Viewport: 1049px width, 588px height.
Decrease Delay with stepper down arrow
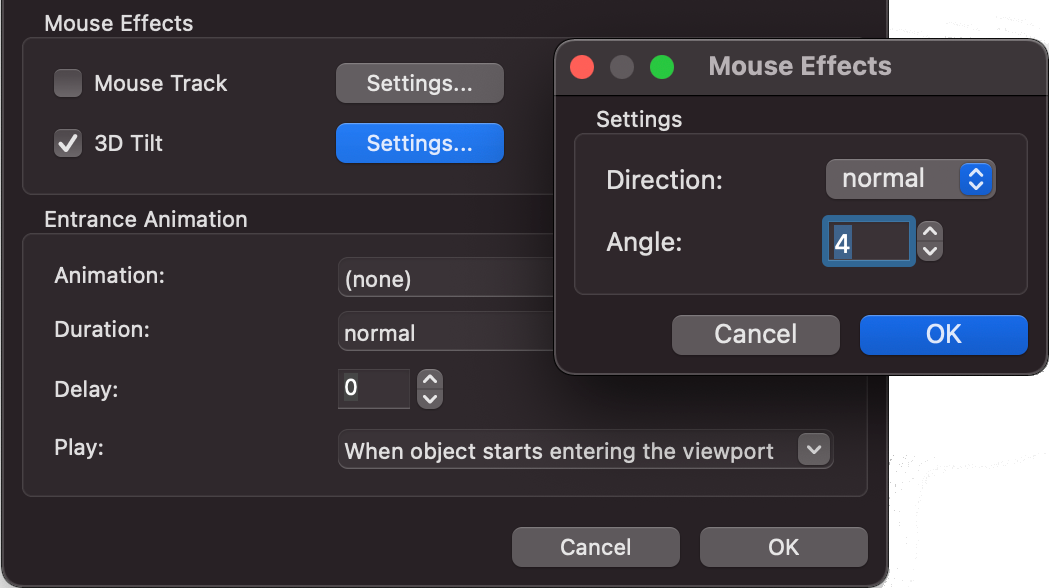pyautogui.click(x=429, y=398)
